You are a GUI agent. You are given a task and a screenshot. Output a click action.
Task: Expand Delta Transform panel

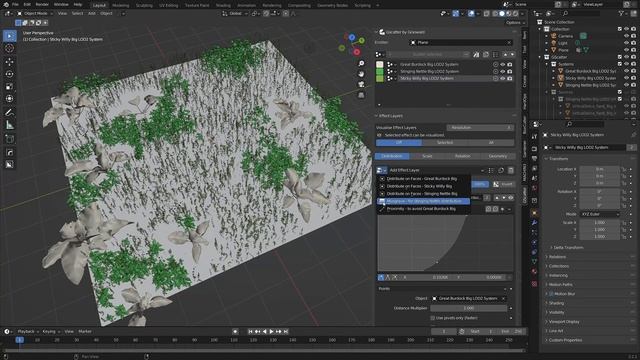pos(568,247)
